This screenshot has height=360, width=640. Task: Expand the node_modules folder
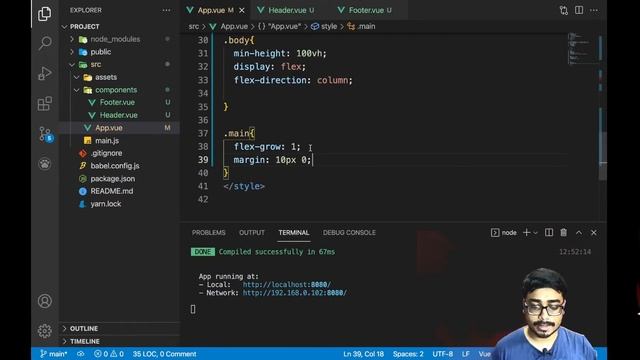pos(115,39)
